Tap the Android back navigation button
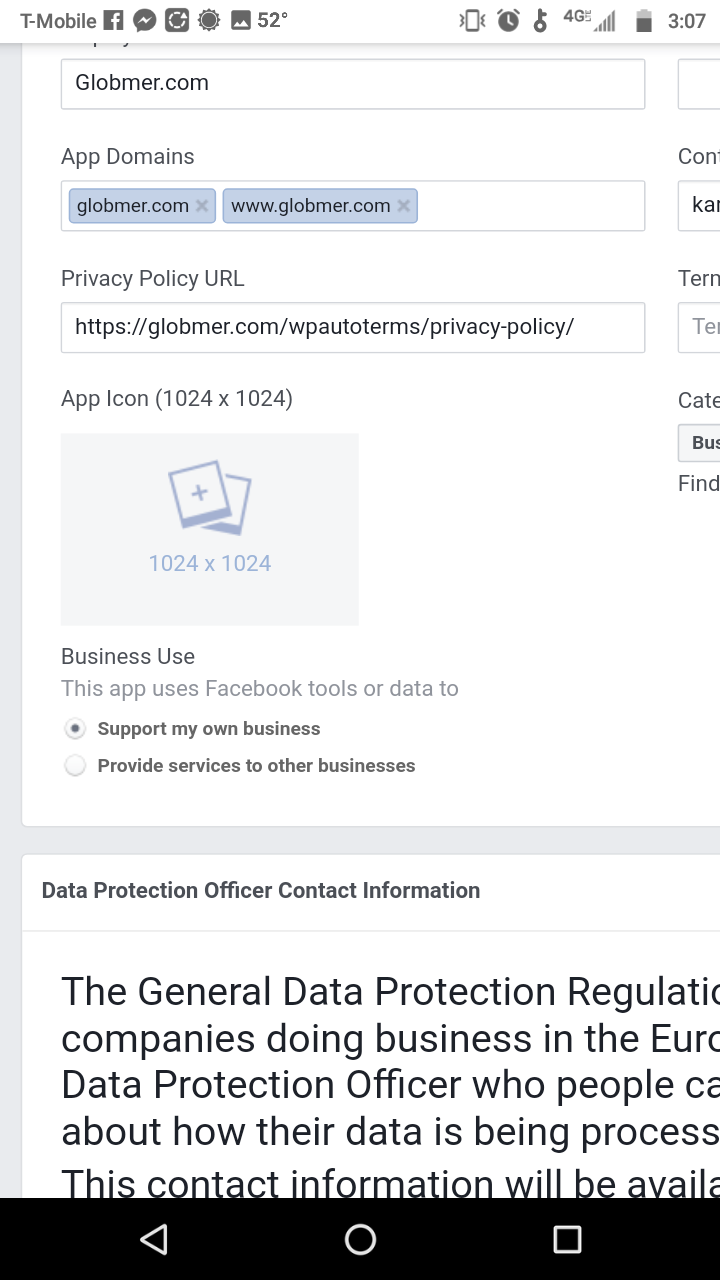Image resolution: width=720 pixels, height=1280 pixels. 154,1240
